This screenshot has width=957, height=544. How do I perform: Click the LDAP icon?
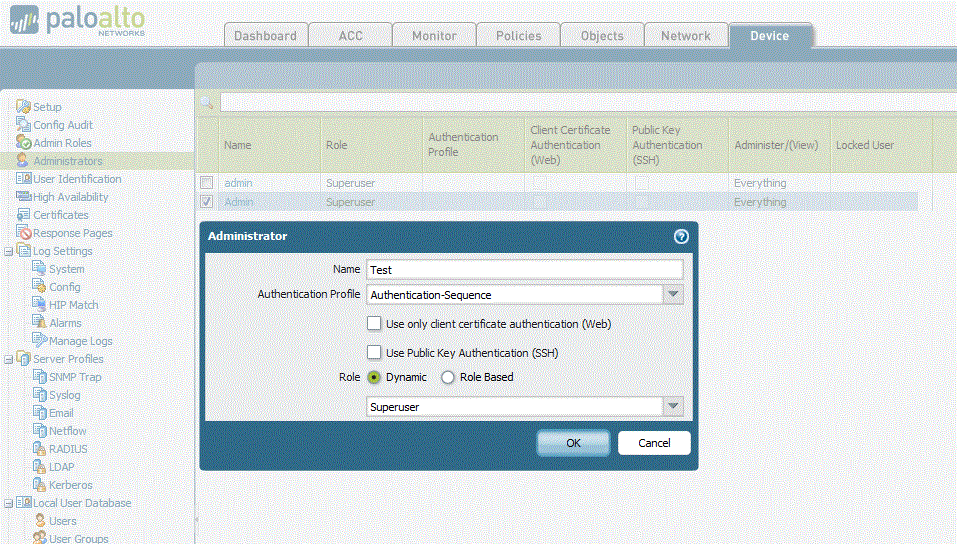tap(39, 466)
